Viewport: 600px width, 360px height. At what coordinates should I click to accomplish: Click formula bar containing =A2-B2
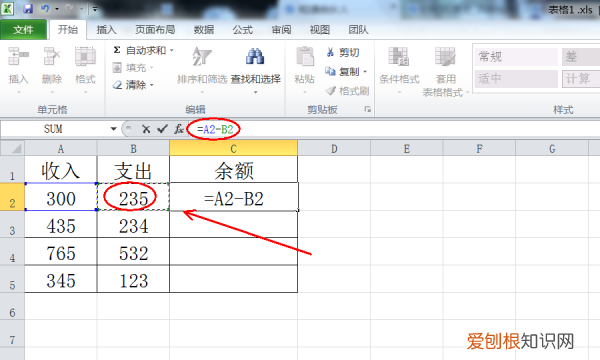[x=394, y=129]
